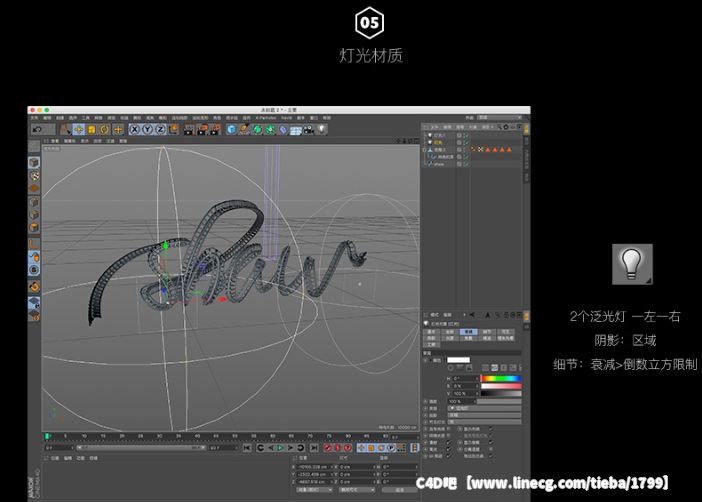
Task: Click frame 45 on timeline ruler
Action: click(216, 436)
